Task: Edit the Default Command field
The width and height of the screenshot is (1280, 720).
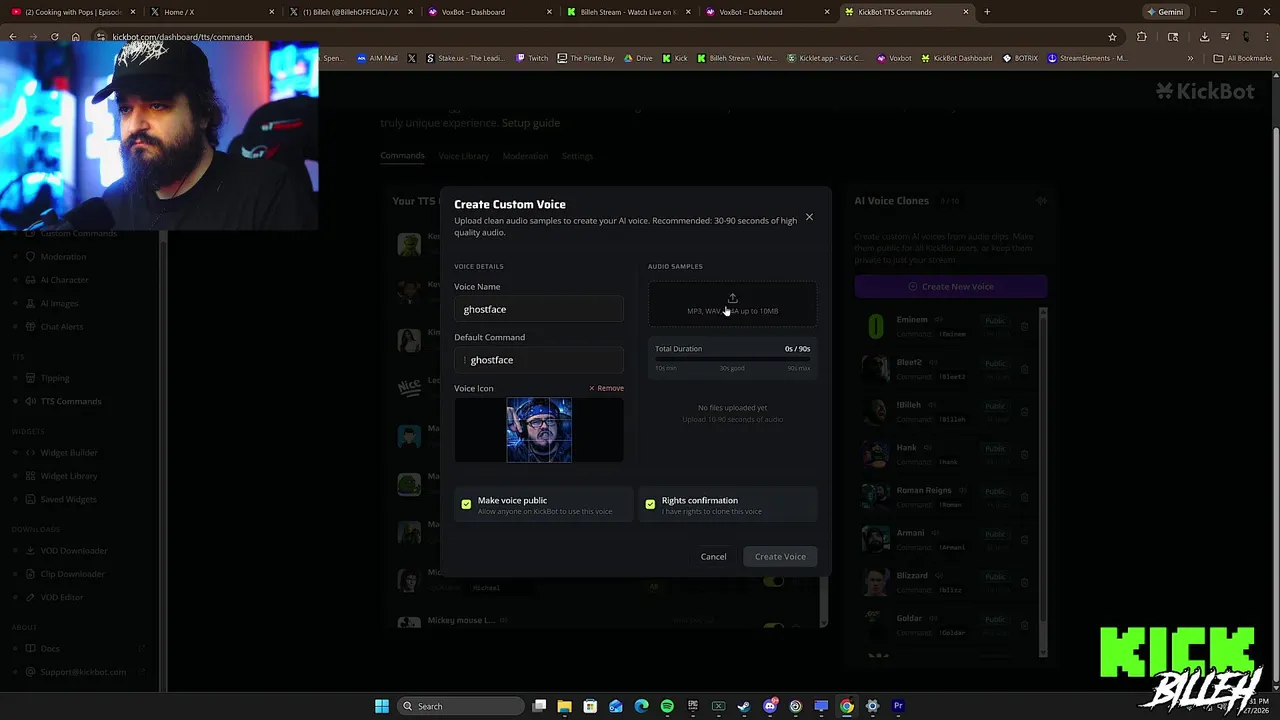Action: click(539, 360)
